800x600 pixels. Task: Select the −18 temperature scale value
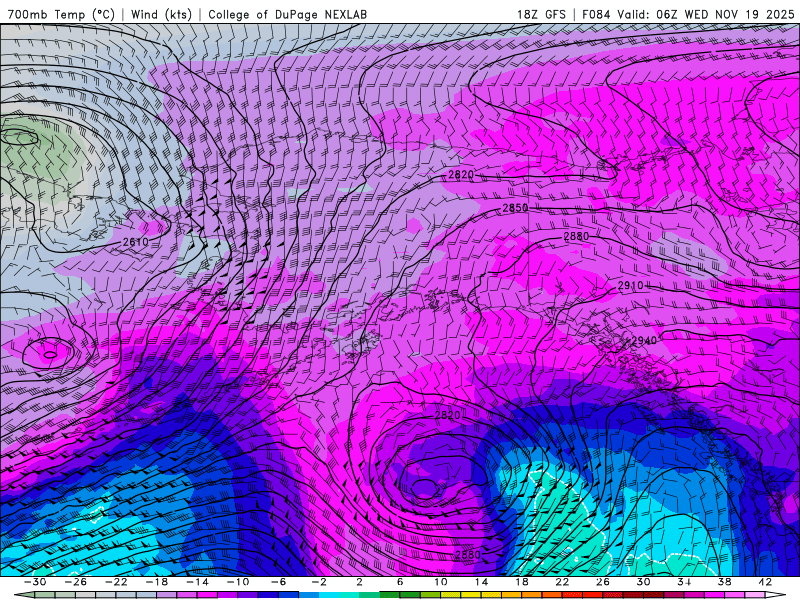click(157, 582)
